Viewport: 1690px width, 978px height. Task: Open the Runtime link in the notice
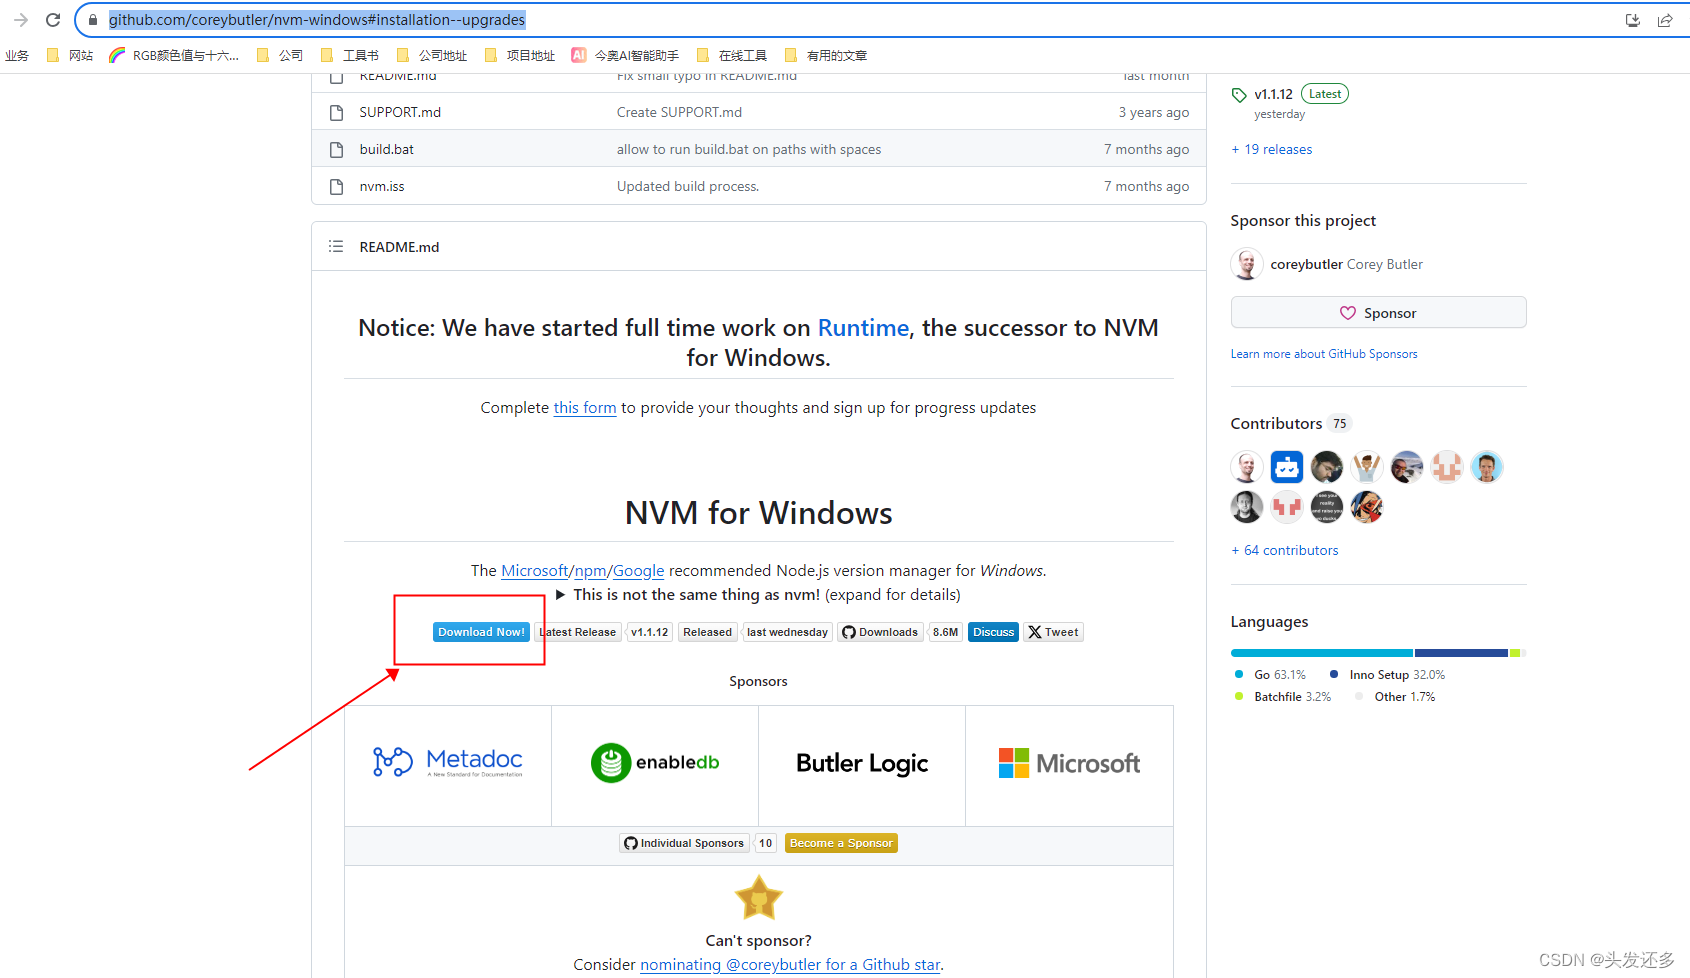(x=863, y=328)
